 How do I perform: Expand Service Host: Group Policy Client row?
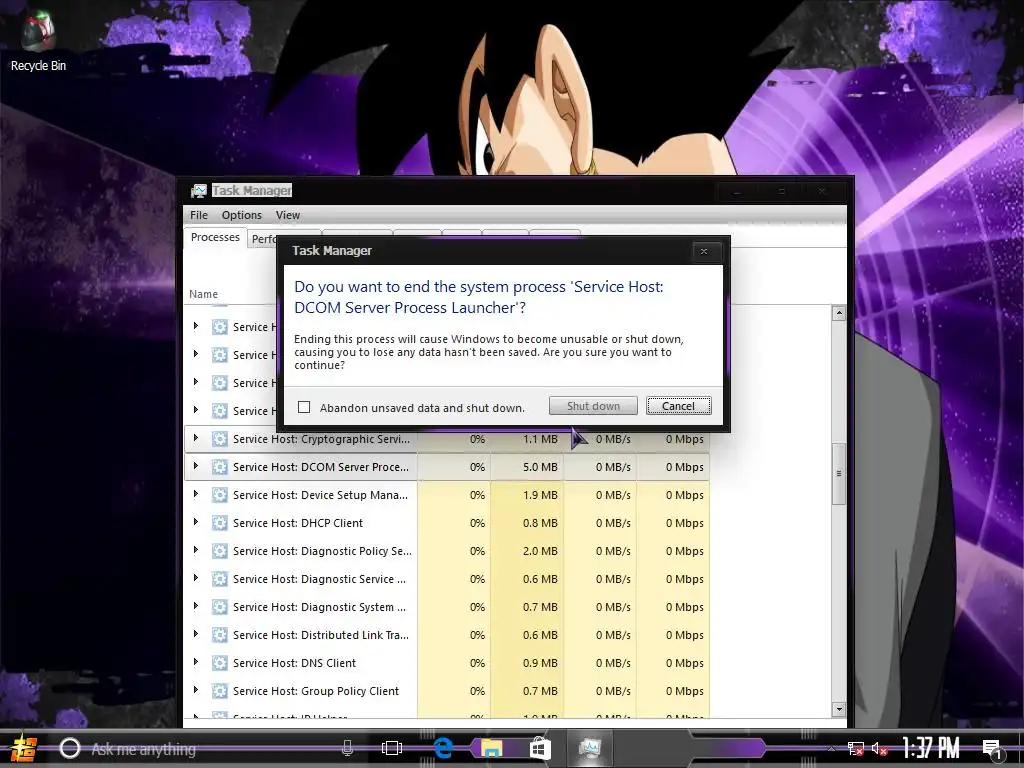click(195, 690)
